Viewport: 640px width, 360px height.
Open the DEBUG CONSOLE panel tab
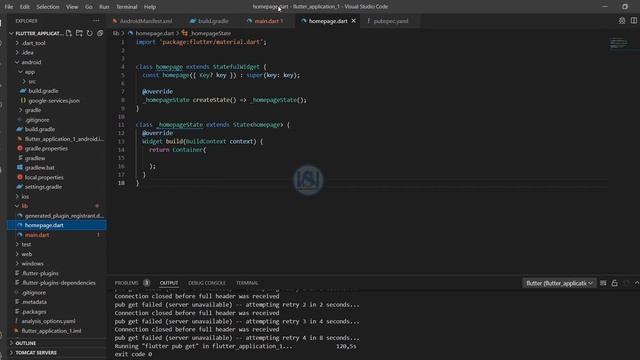207,283
